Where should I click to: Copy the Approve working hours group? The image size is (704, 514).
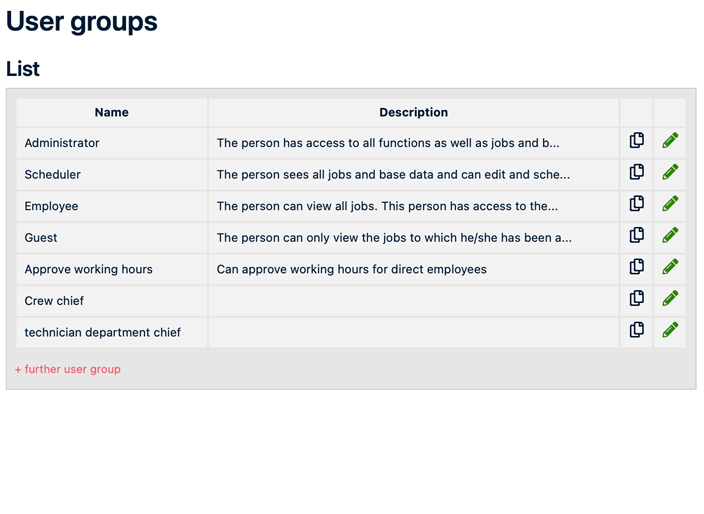636,268
